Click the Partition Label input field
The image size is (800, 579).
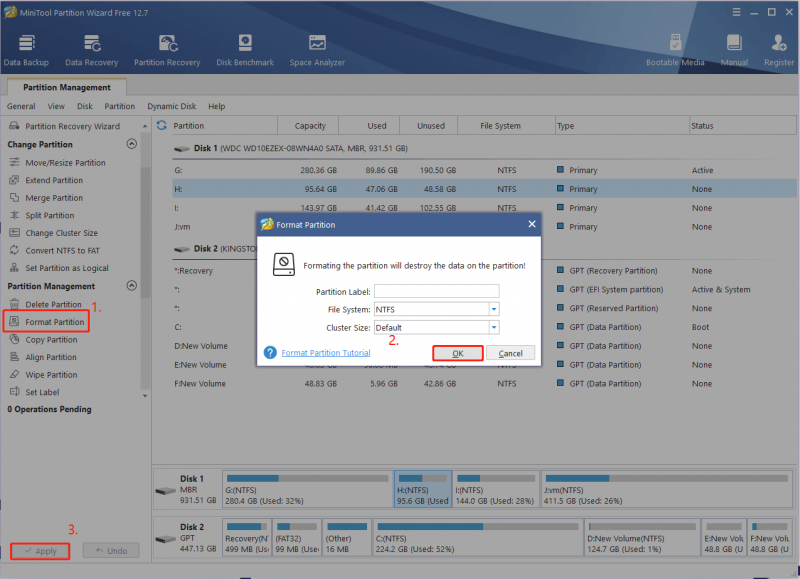tap(437, 291)
